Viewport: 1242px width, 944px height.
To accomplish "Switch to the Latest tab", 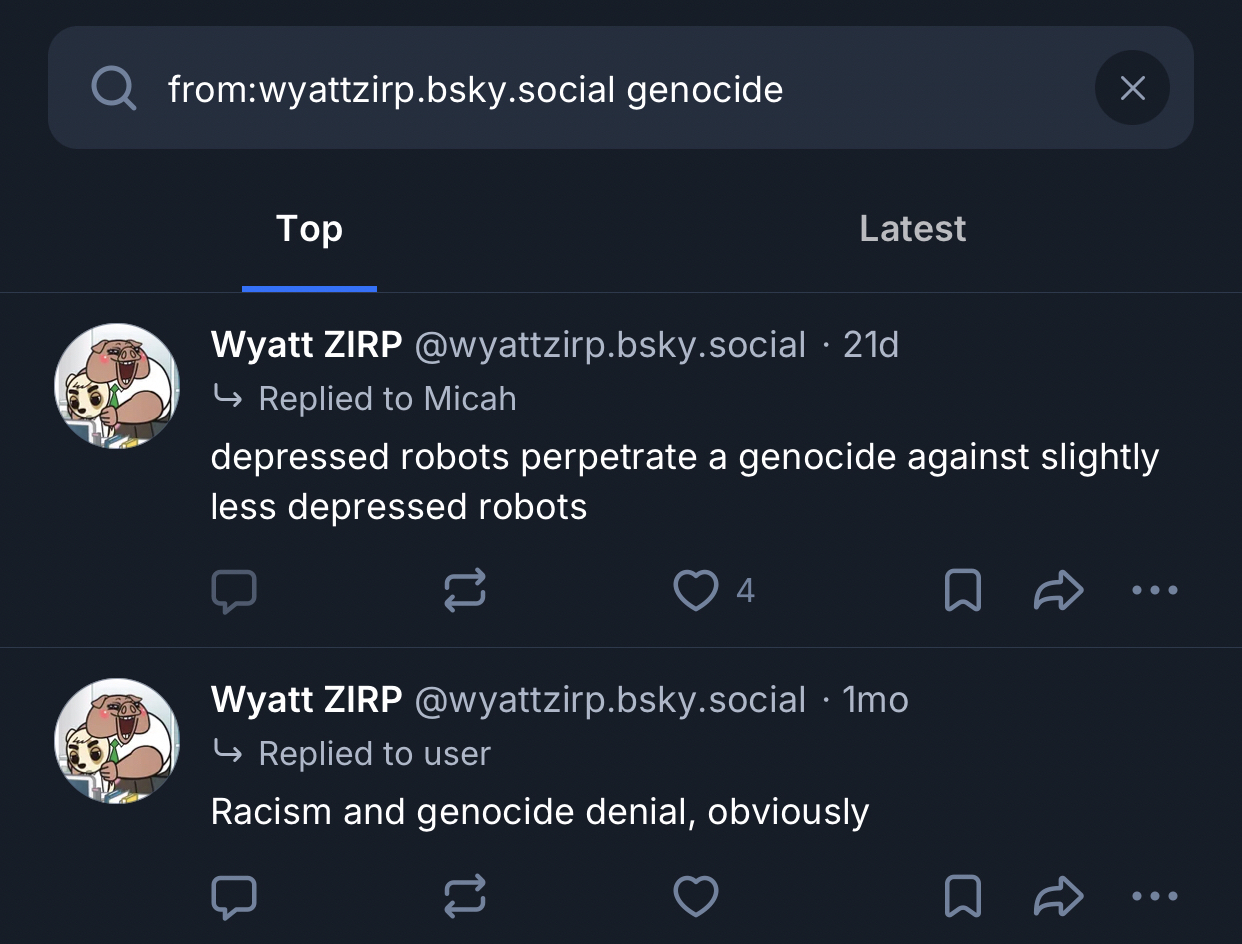I will [912, 229].
